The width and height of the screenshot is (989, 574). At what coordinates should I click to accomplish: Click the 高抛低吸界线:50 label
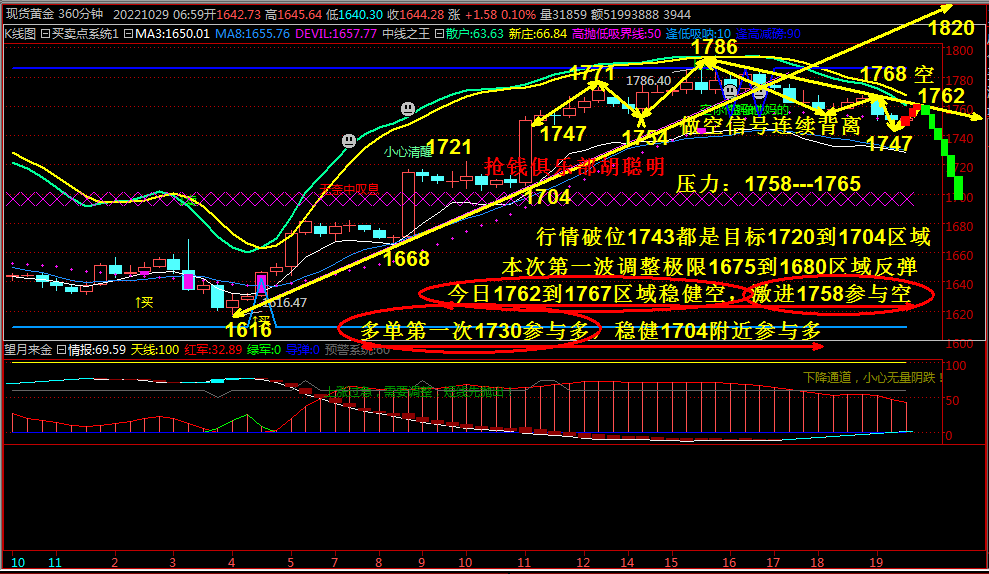tap(617, 33)
